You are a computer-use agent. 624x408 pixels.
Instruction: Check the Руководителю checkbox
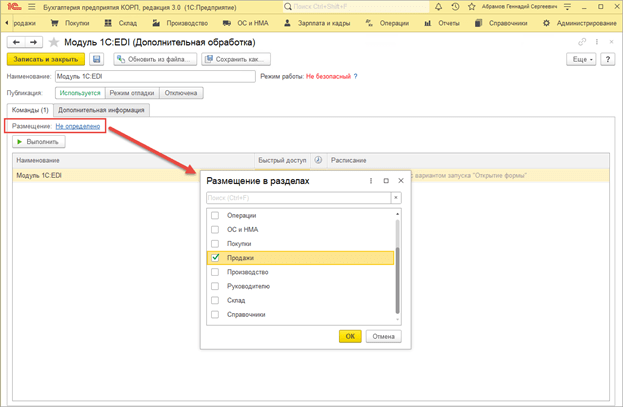pyautogui.click(x=215, y=286)
